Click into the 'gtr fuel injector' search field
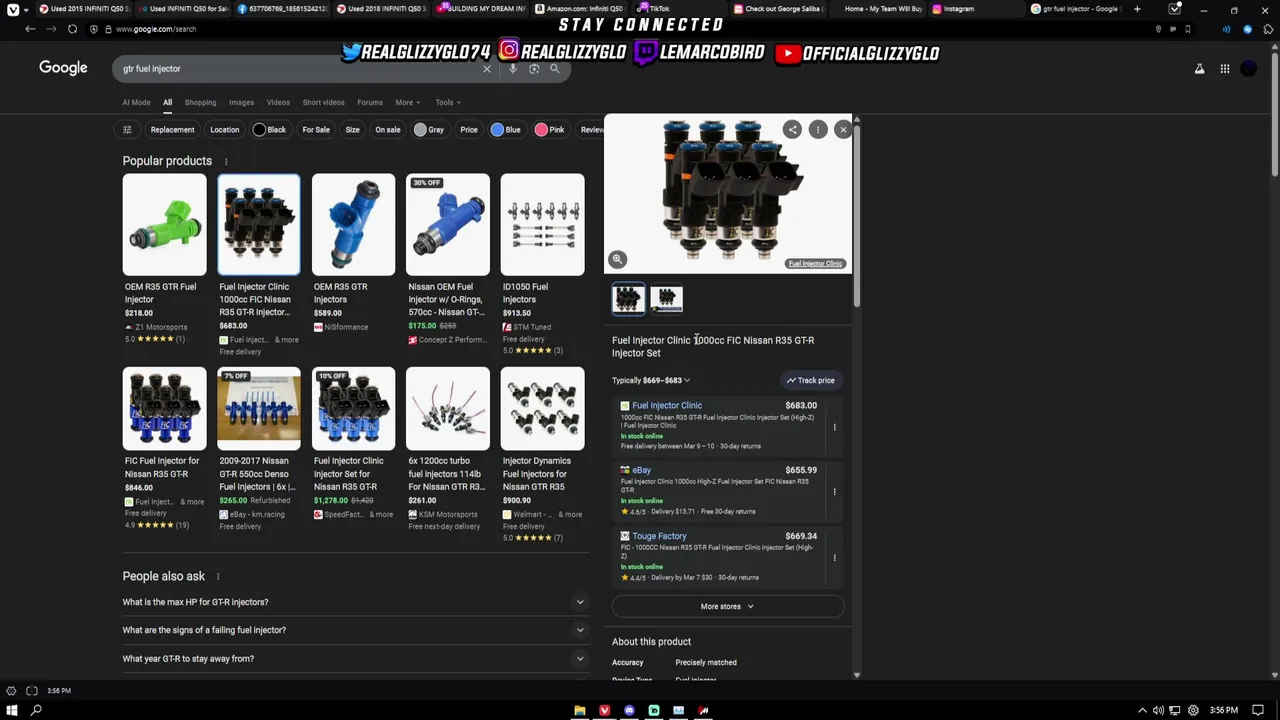Viewport: 1280px width, 720px height. (297, 69)
